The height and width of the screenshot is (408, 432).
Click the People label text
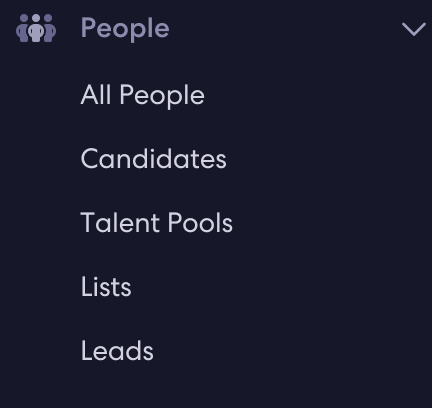point(125,29)
